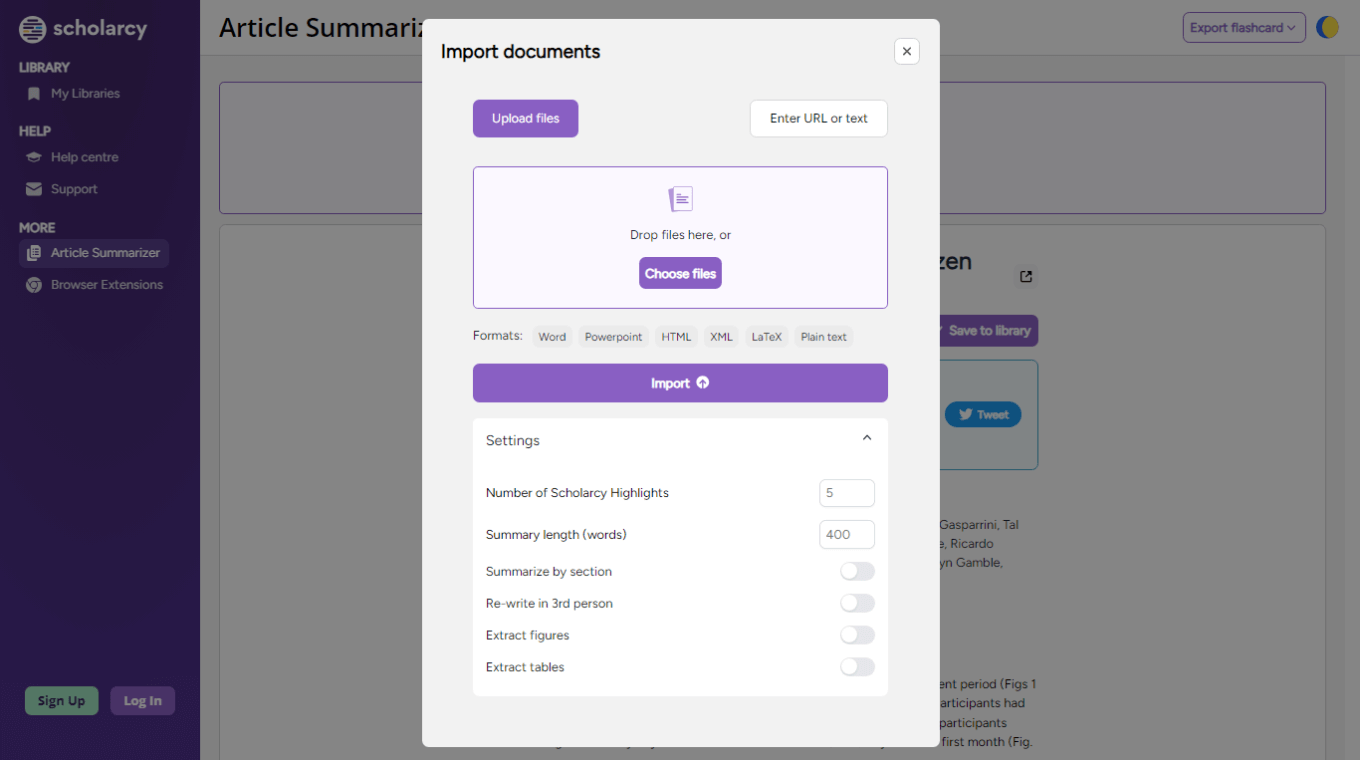Viewport: 1360px width, 760px height.
Task: Open the external link icon beside article title
Action: (x=1025, y=277)
